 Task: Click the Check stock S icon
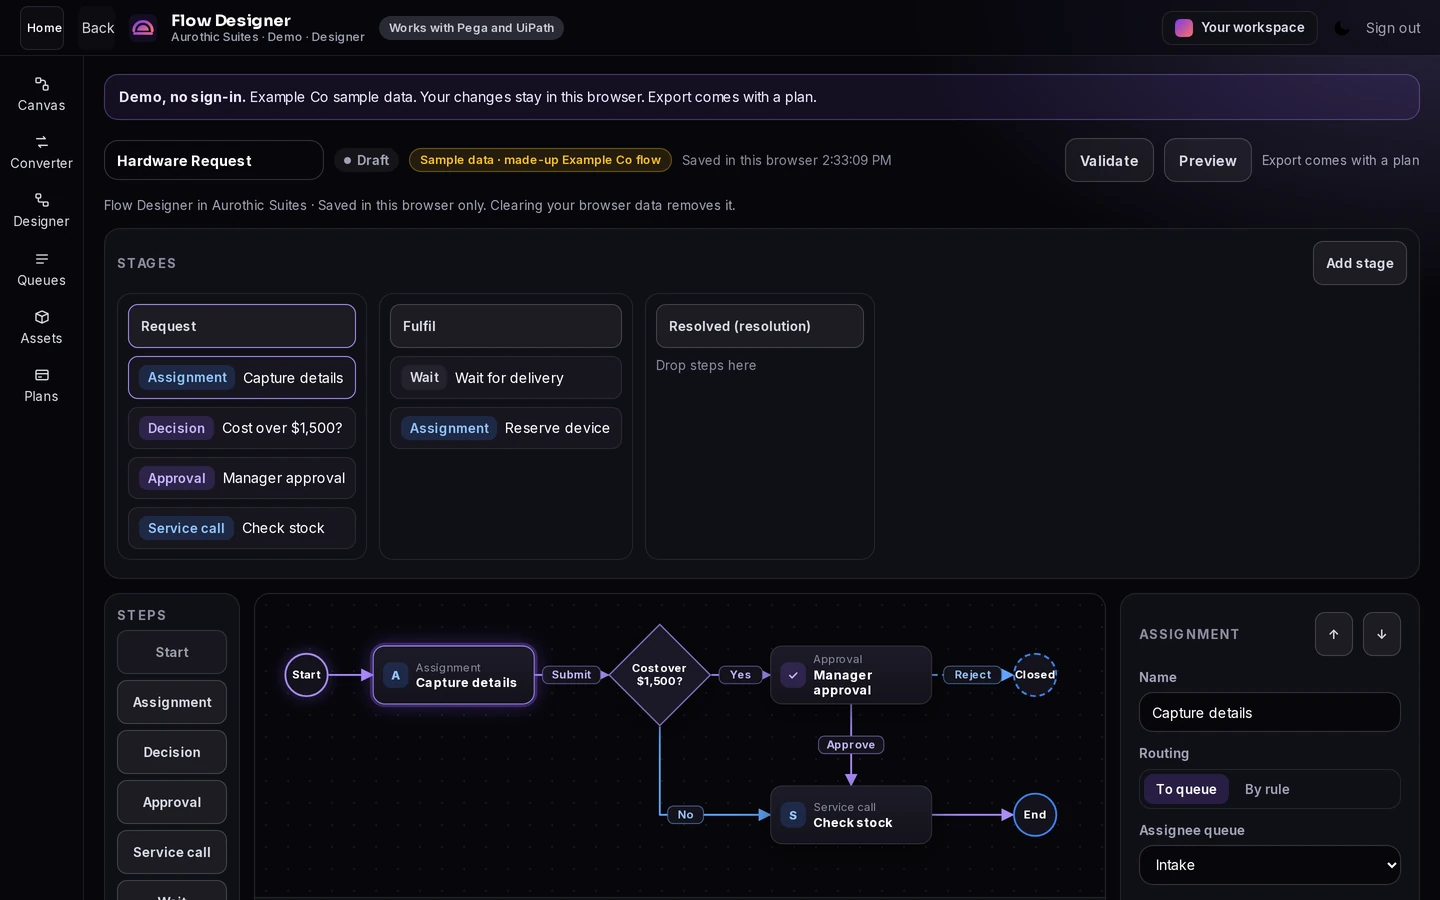[793, 815]
